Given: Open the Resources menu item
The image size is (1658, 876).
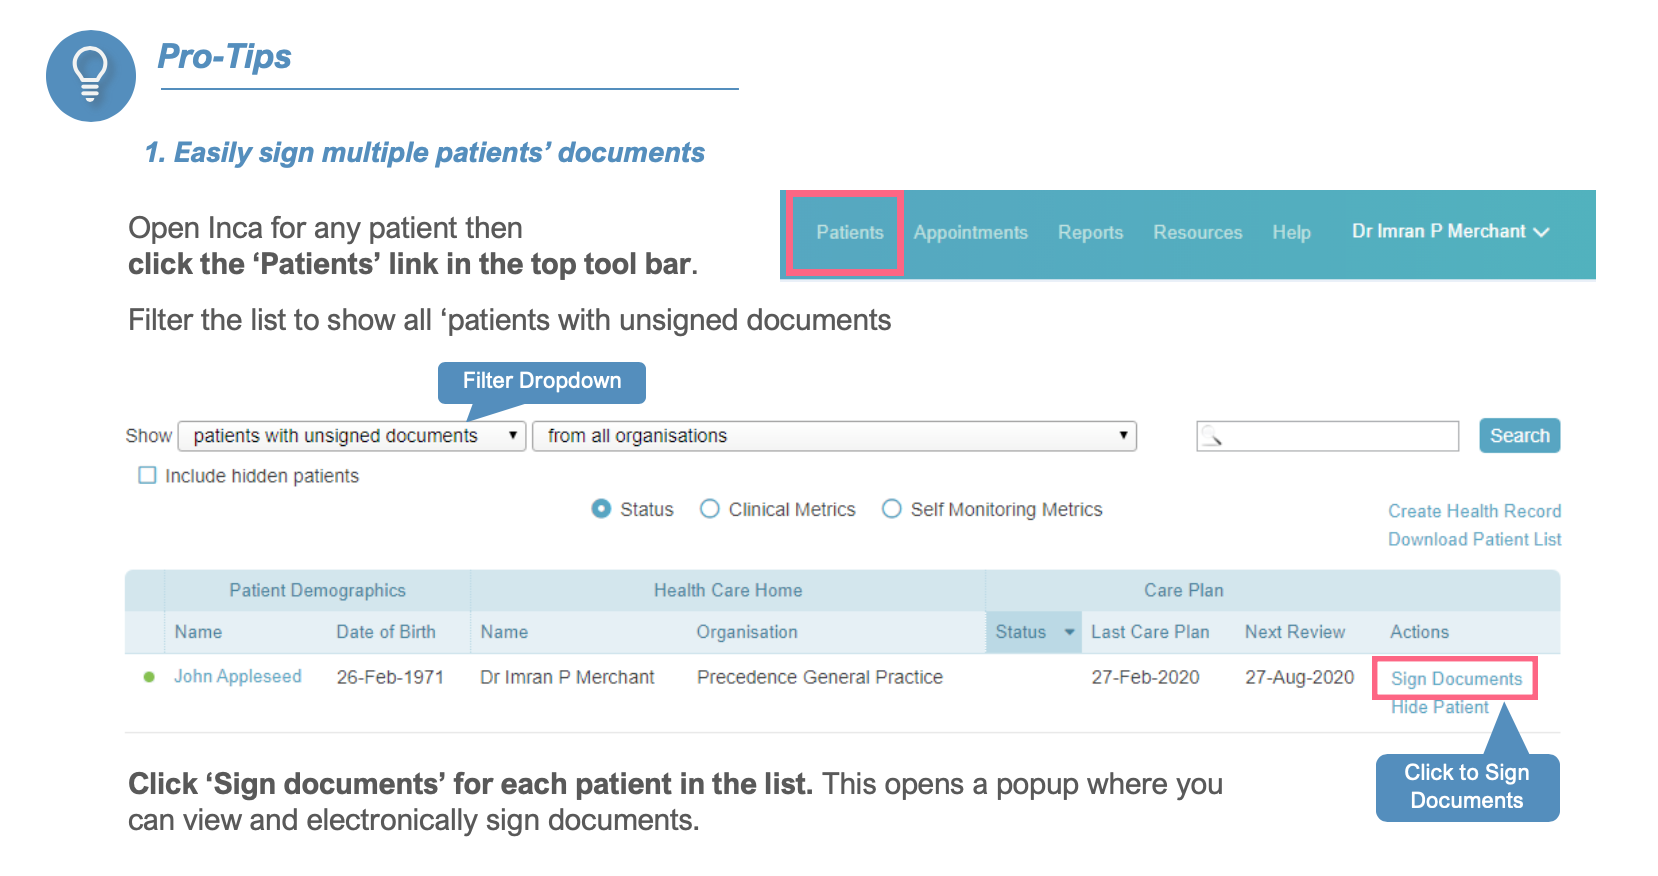Looking at the screenshot, I should tap(1197, 232).
